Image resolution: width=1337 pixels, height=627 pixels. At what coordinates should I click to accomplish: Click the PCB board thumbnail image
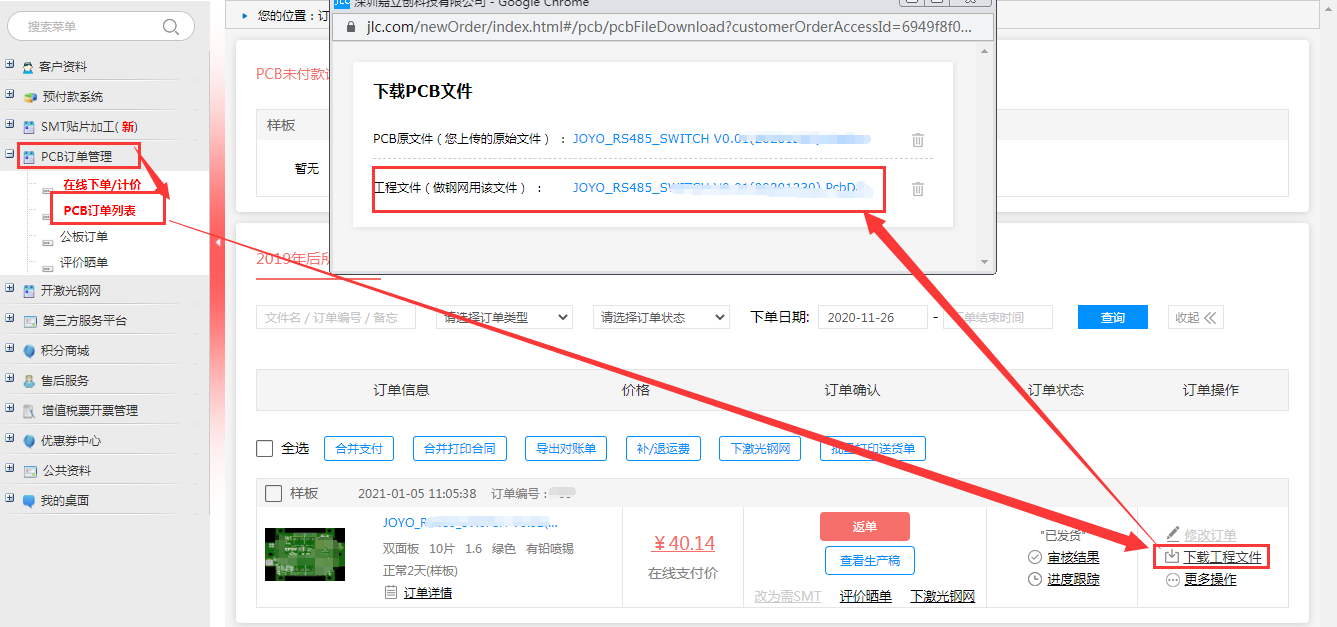(x=305, y=554)
